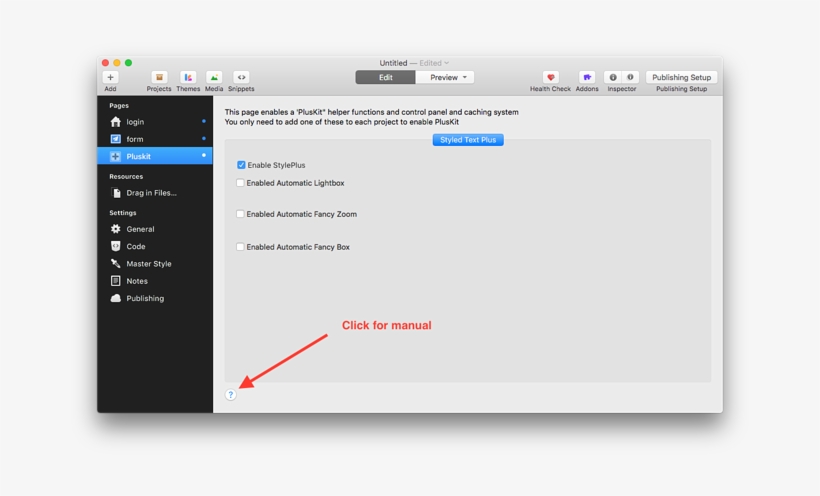Click the right Inspector info icon
Image resolution: width=820 pixels, height=496 pixels.
[630, 77]
